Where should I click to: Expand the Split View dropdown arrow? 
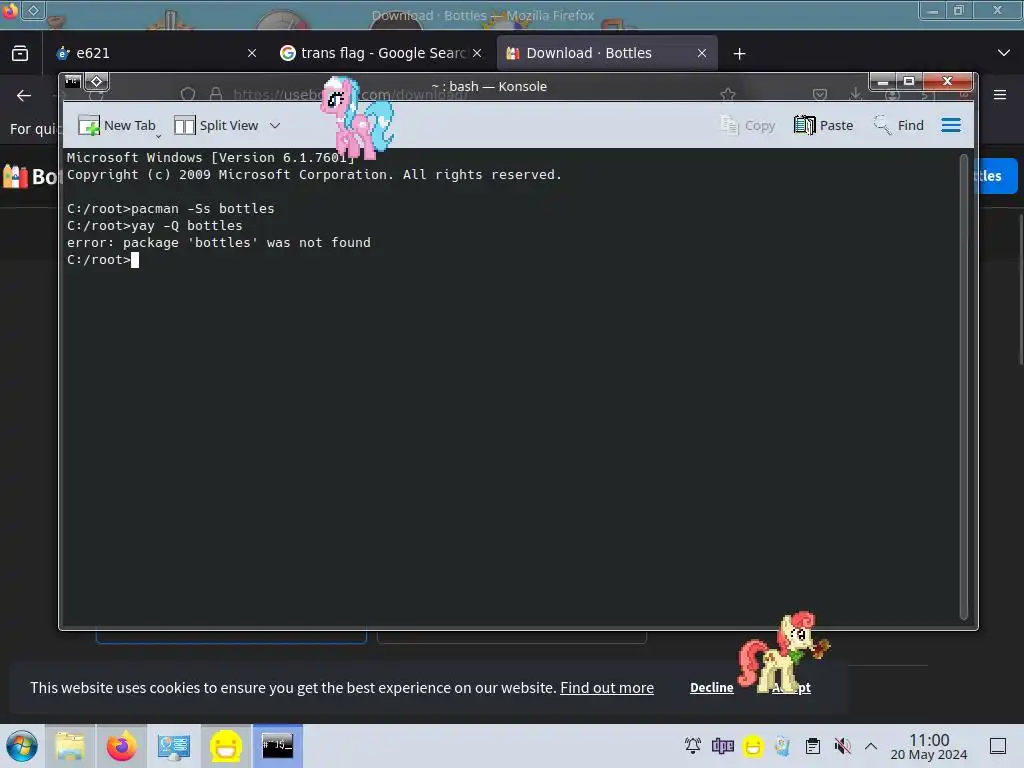point(275,125)
